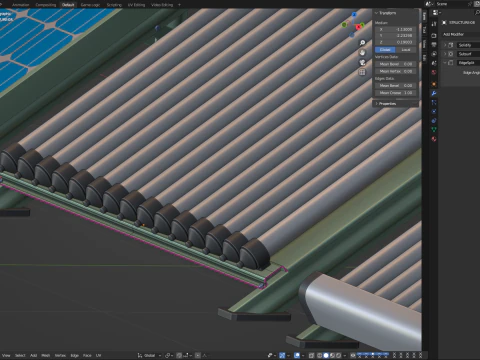This screenshot has height=360, width=480.
Task: Click the pan view hand icon
Action: [362, 53]
